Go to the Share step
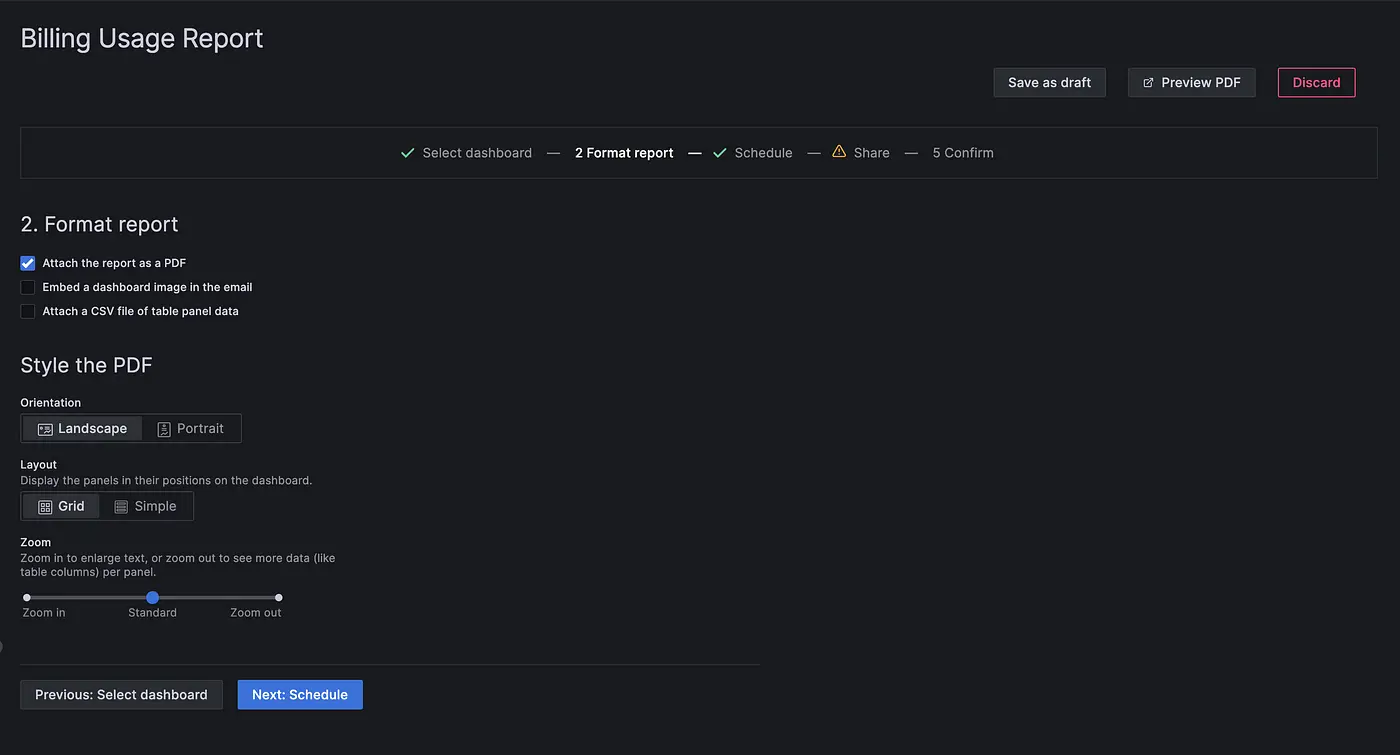This screenshot has height=755, width=1400. coord(868,152)
